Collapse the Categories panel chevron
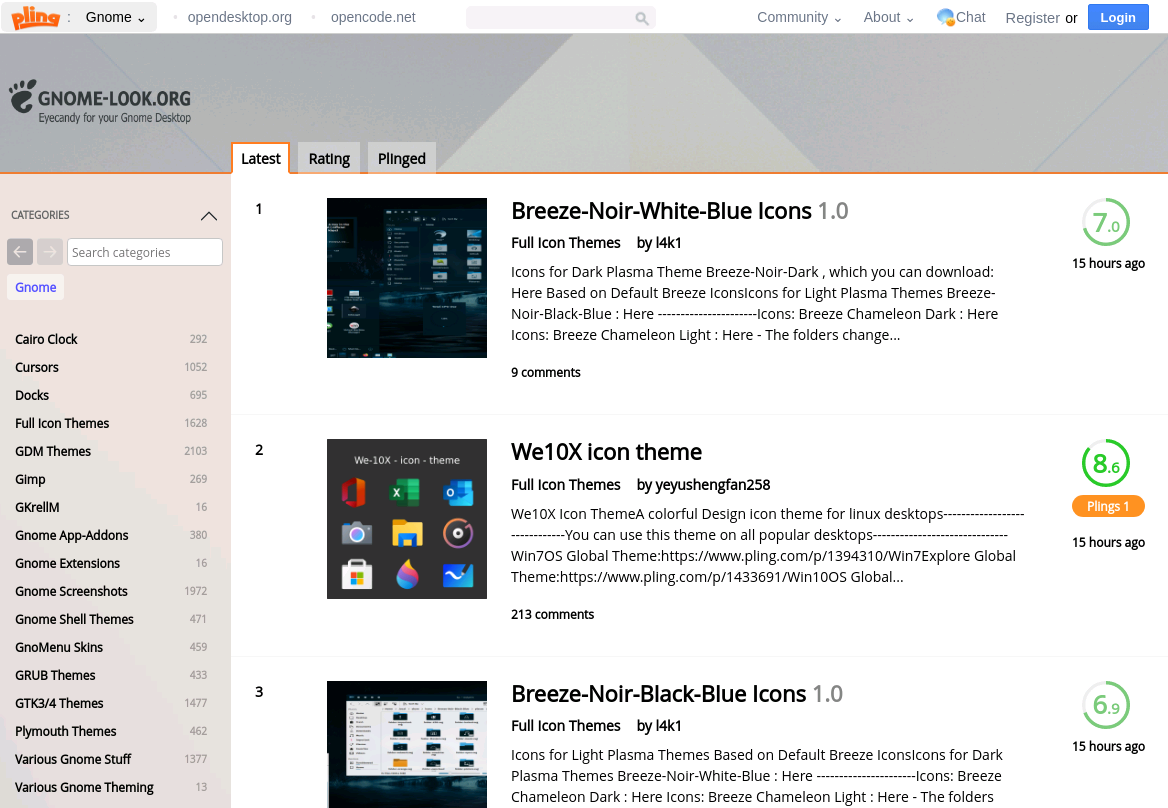Screen dimensions: 1168x808 (209, 216)
